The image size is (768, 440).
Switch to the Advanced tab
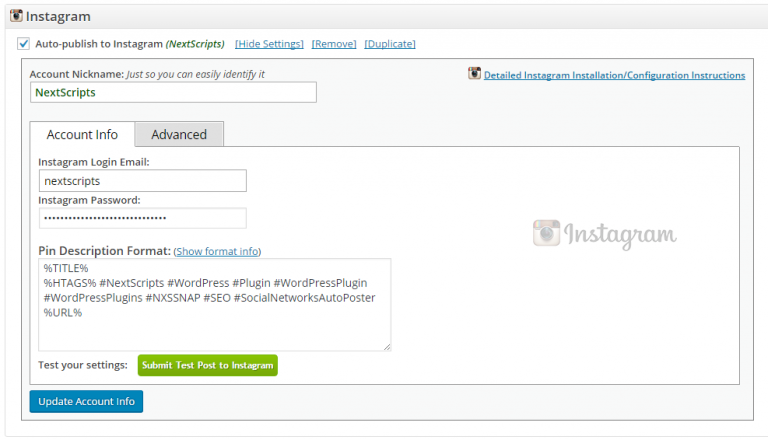(179, 134)
